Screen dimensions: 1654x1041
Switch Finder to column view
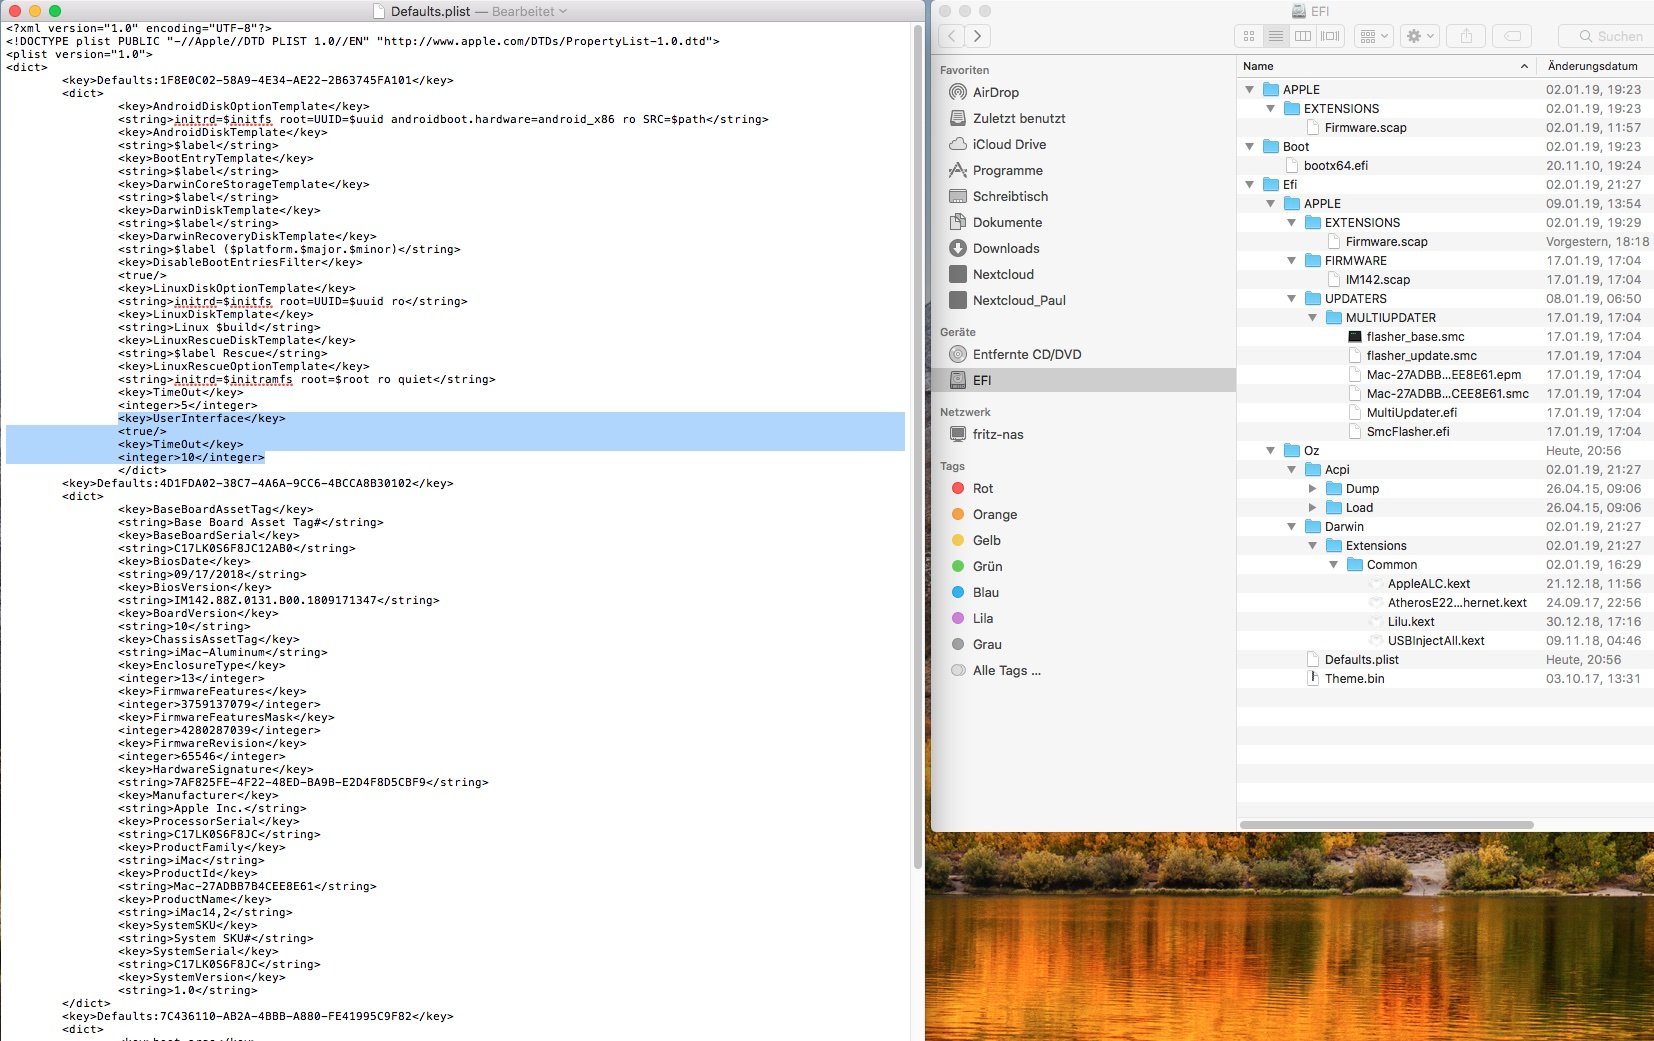pos(1303,36)
